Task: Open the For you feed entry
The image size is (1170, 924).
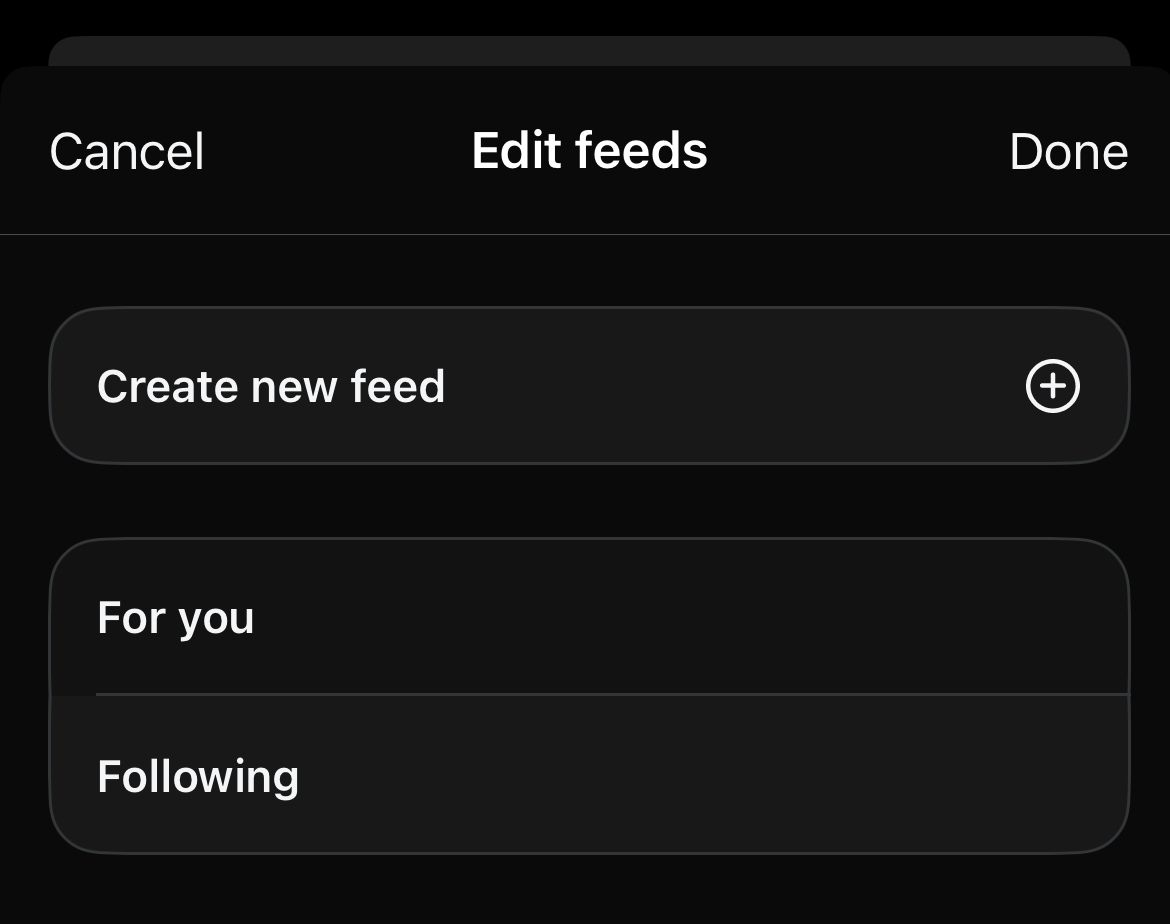Action: click(x=590, y=617)
